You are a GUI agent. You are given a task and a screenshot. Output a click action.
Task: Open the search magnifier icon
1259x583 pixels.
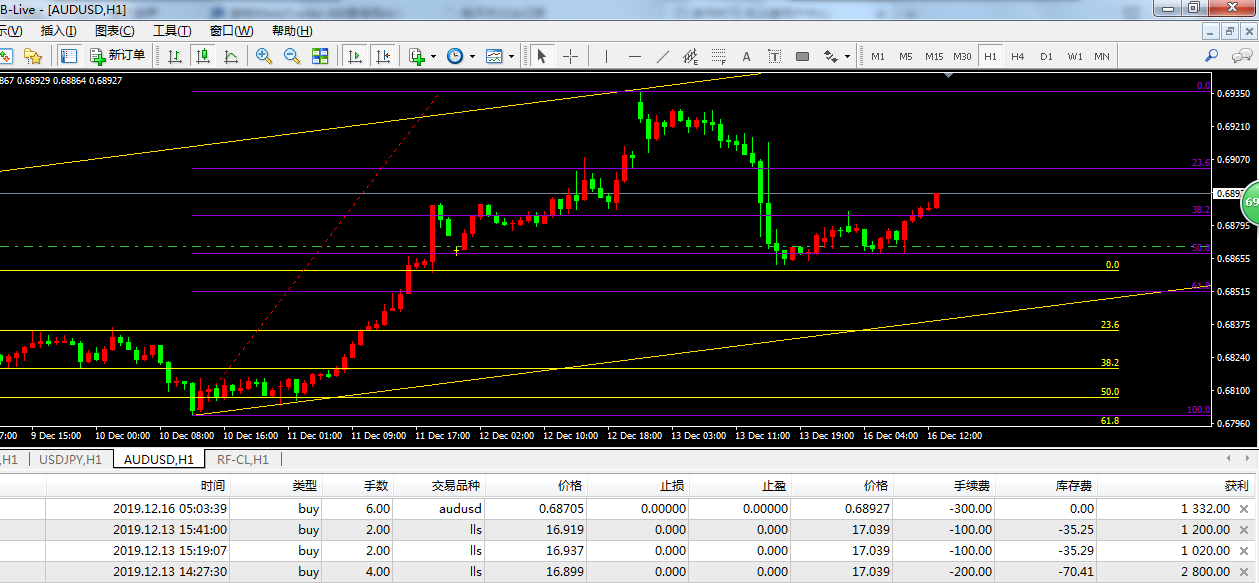click(1211, 56)
